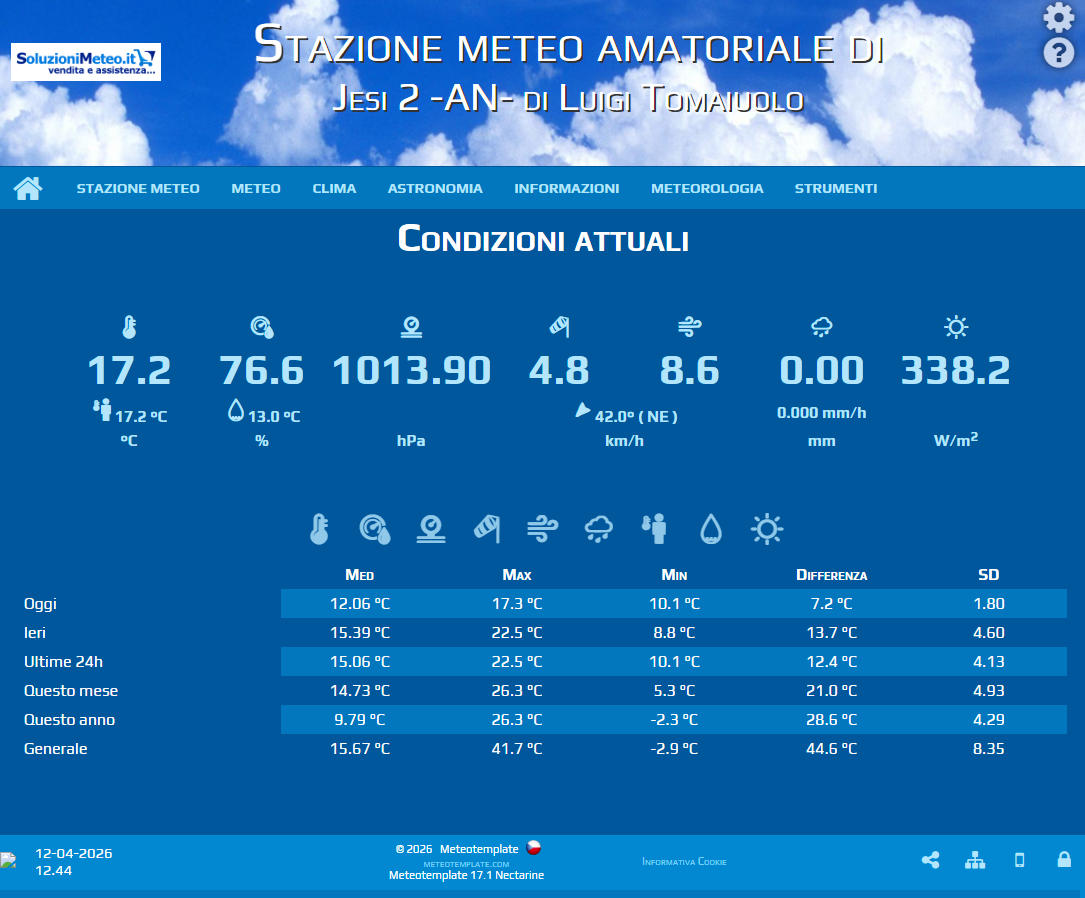Viewport: 1085px width, 898px height.
Task: Open settings via the gear icon
Action: coord(1058,18)
